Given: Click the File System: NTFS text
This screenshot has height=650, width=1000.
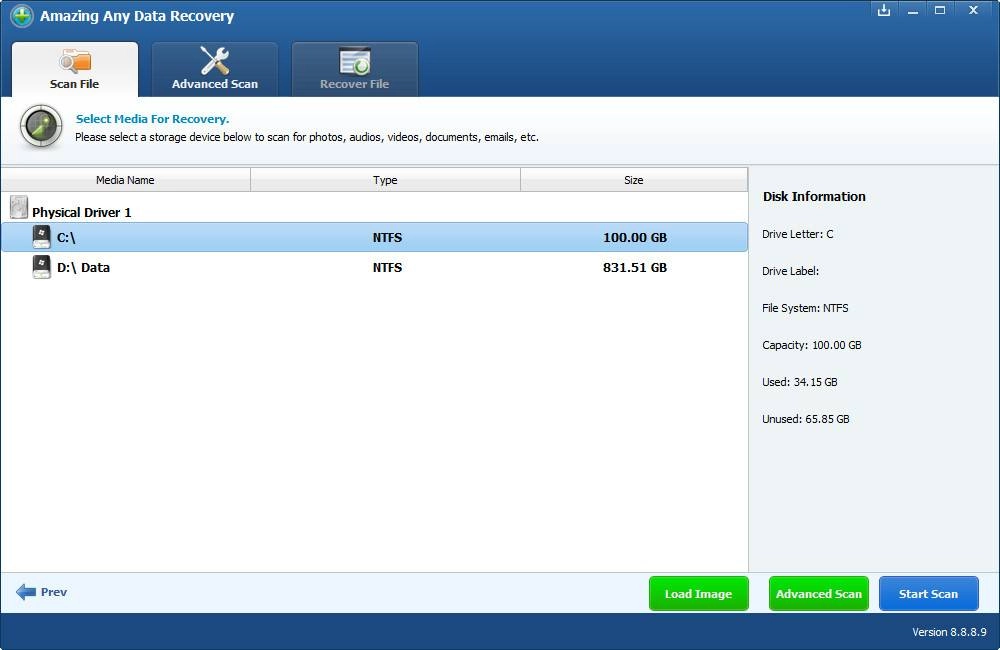Looking at the screenshot, I should coord(805,308).
